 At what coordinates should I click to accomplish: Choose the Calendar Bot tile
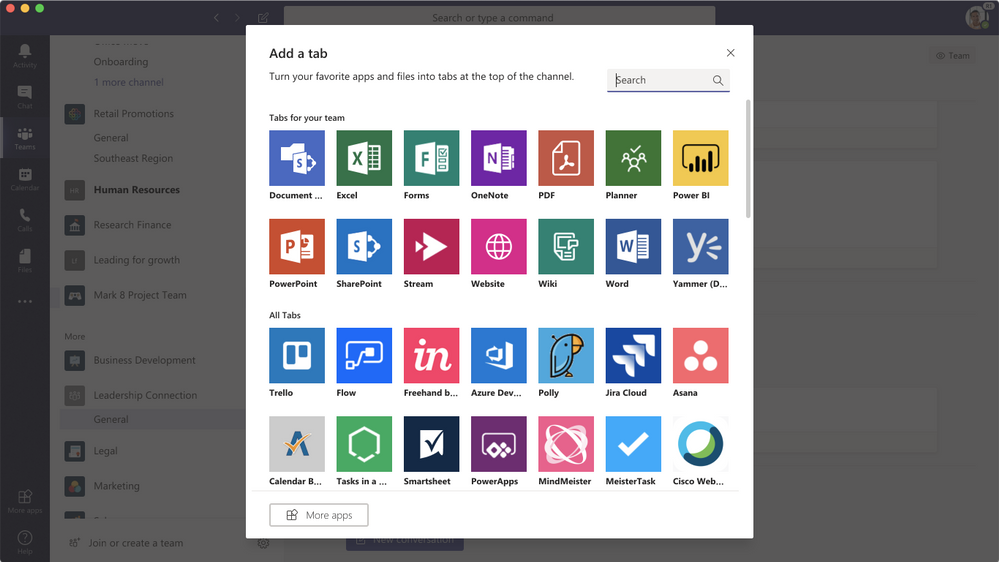297,444
